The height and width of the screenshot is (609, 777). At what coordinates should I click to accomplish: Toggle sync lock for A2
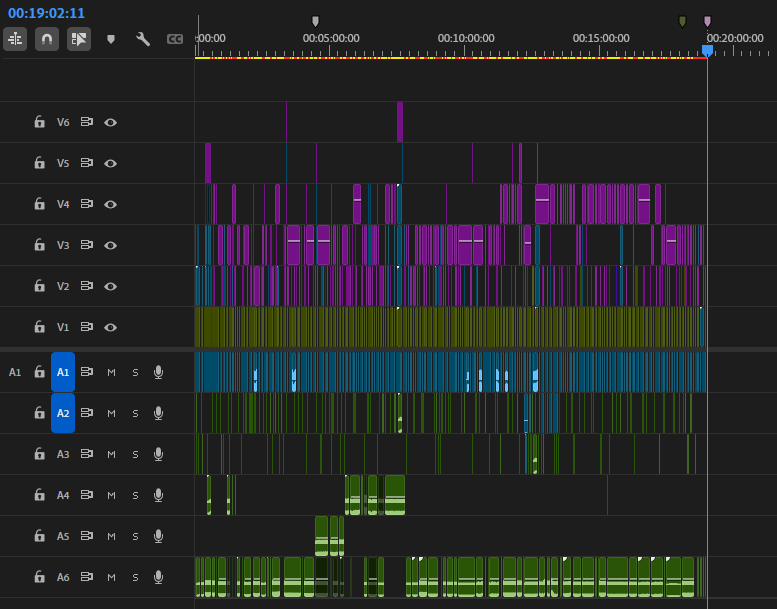[87, 413]
